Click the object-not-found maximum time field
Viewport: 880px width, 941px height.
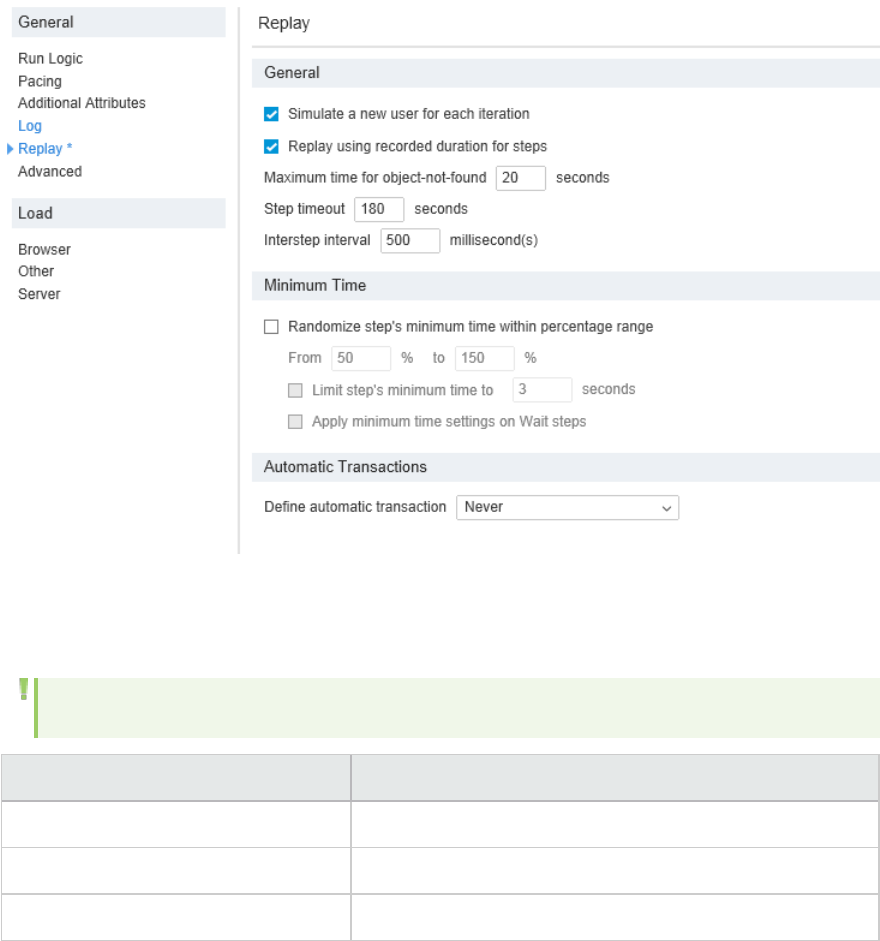click(x=520, y=178)
